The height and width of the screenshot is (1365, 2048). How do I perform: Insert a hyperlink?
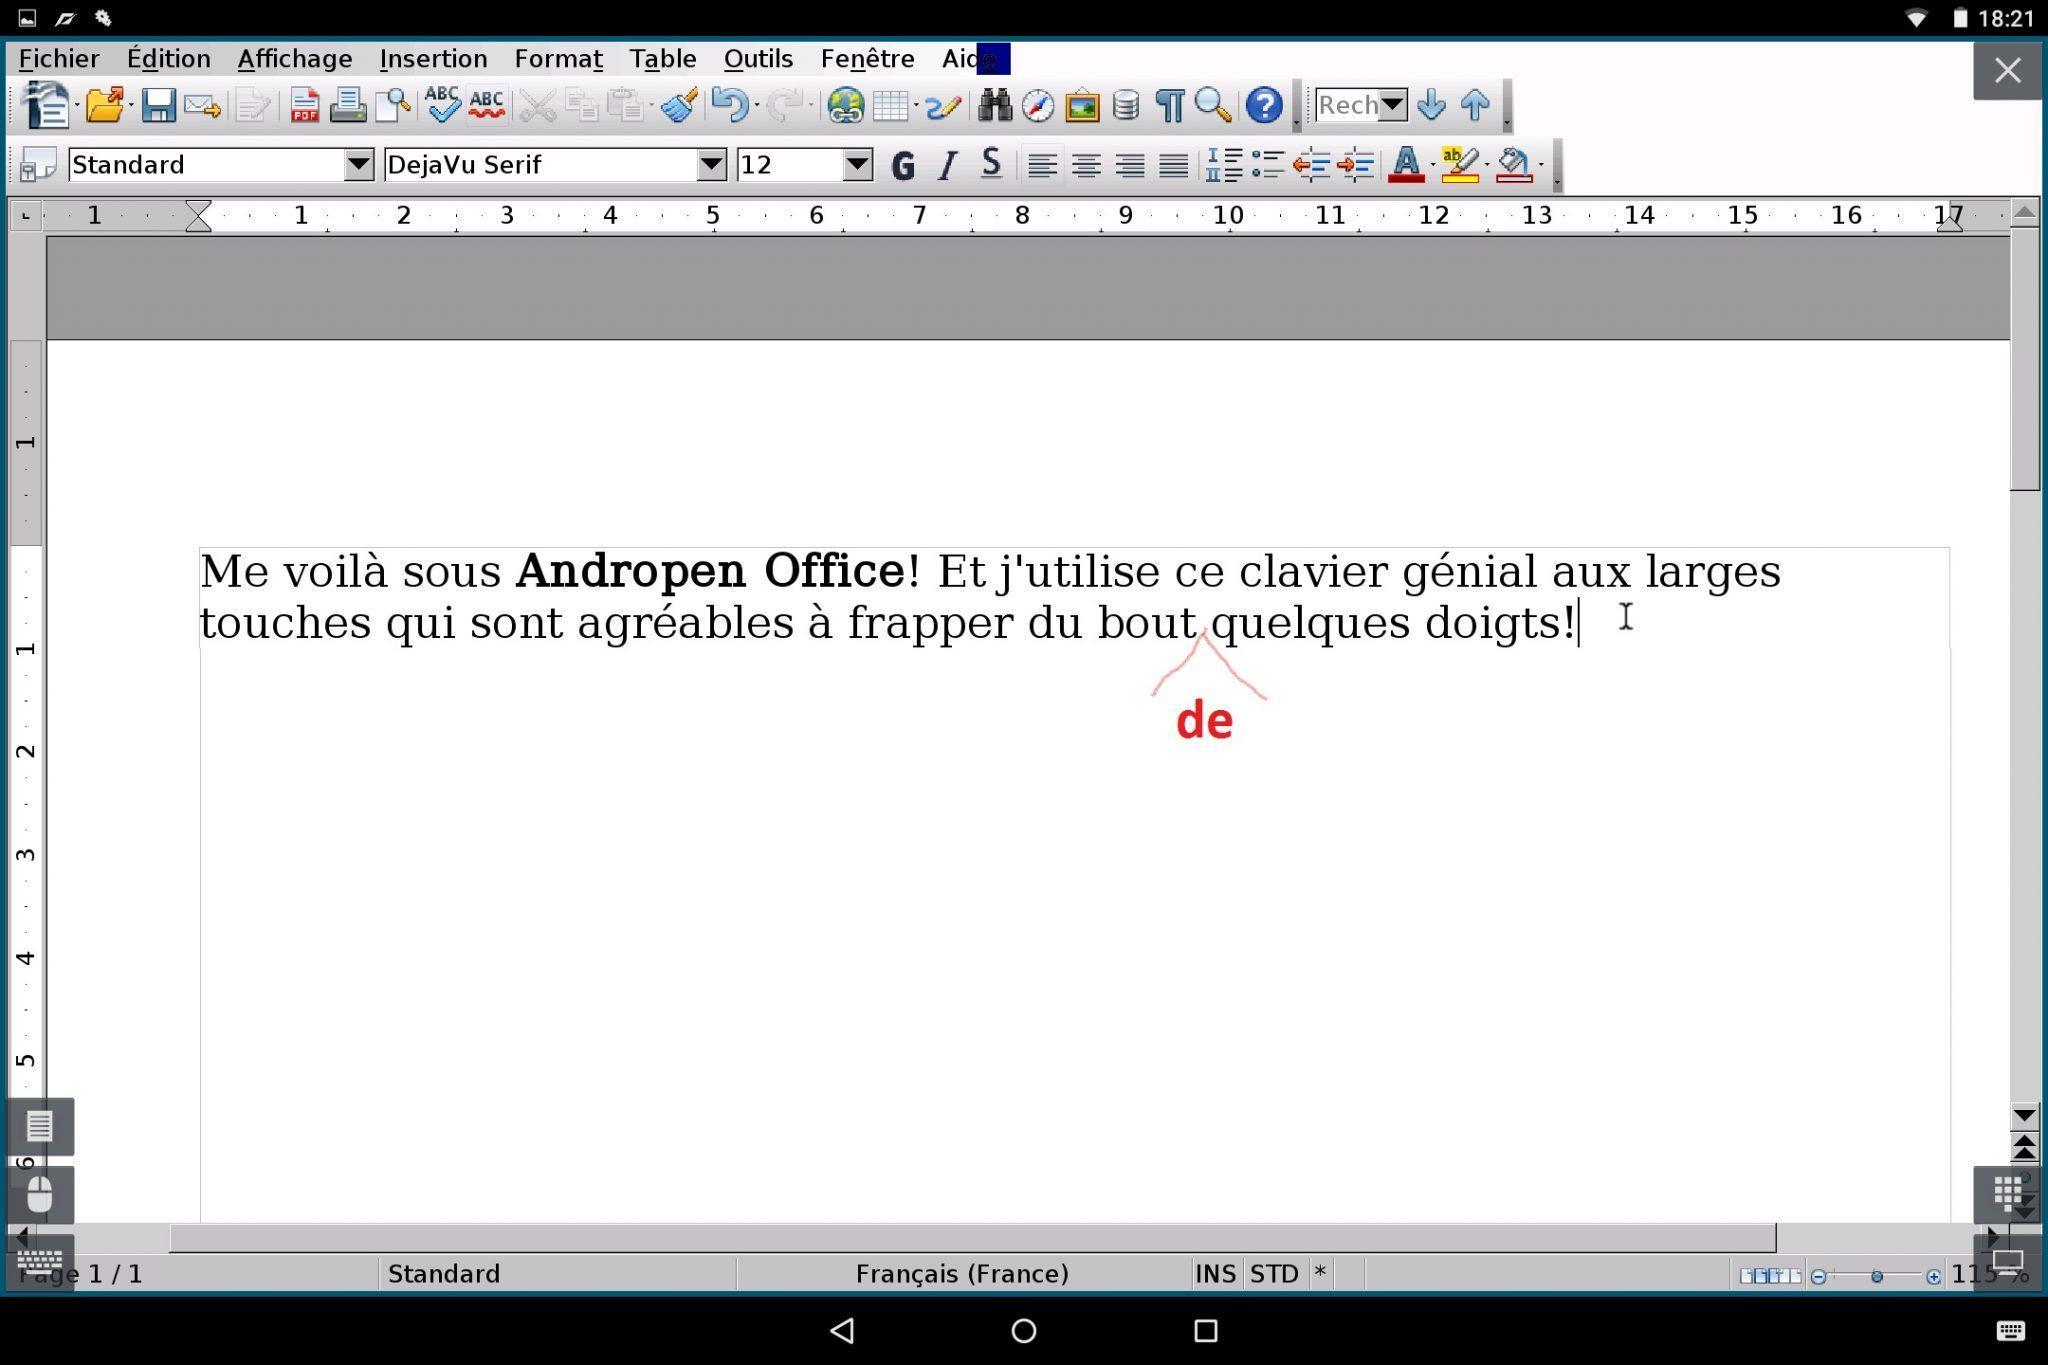[845, 105]
